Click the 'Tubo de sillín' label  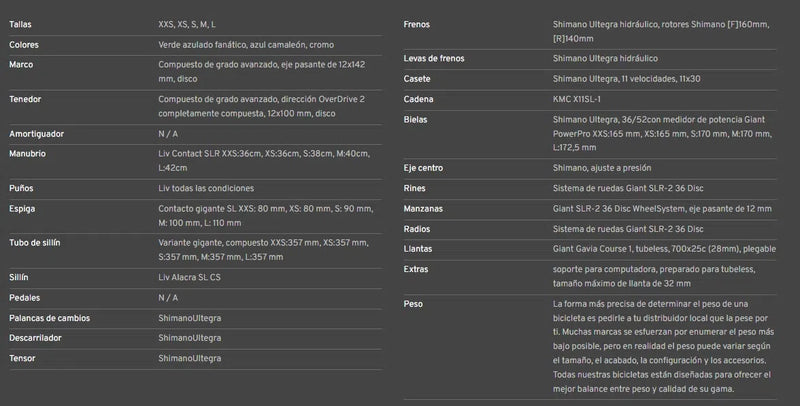click(35, 243)
